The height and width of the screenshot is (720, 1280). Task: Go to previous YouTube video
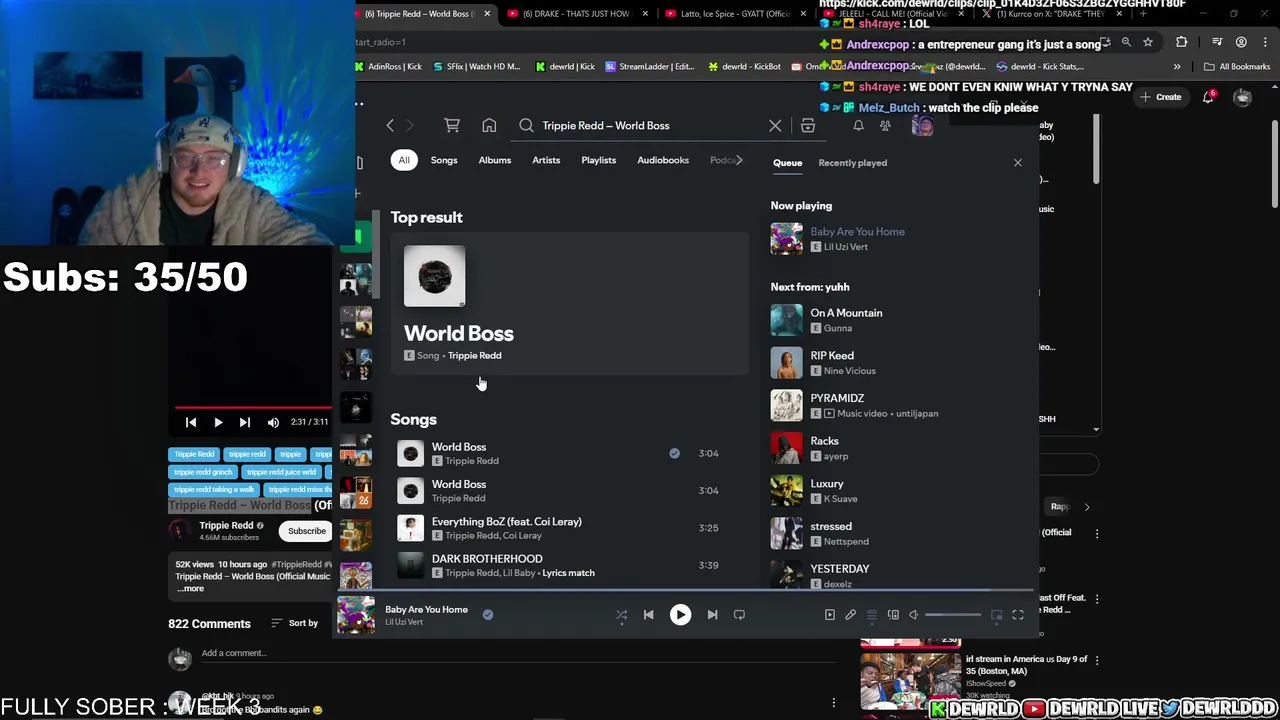pyautogui.click(x=191, y=423)
